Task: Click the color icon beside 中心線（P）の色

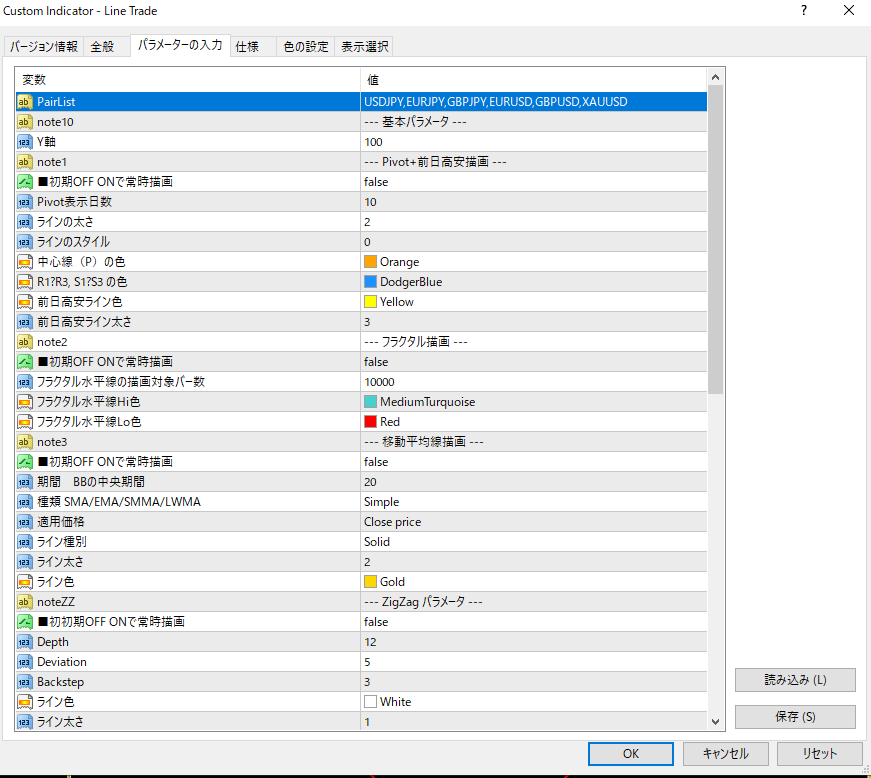Action: [25, 262]
